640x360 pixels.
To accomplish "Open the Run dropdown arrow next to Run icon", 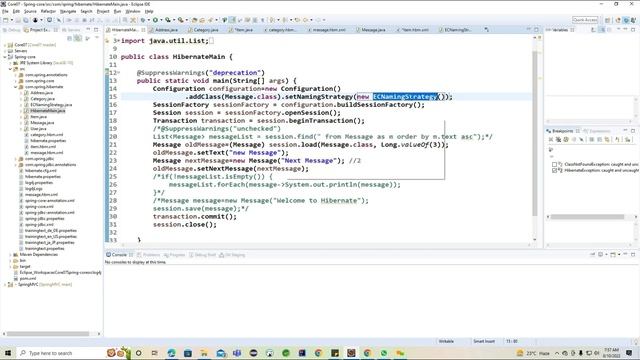I will pos(161,20).
